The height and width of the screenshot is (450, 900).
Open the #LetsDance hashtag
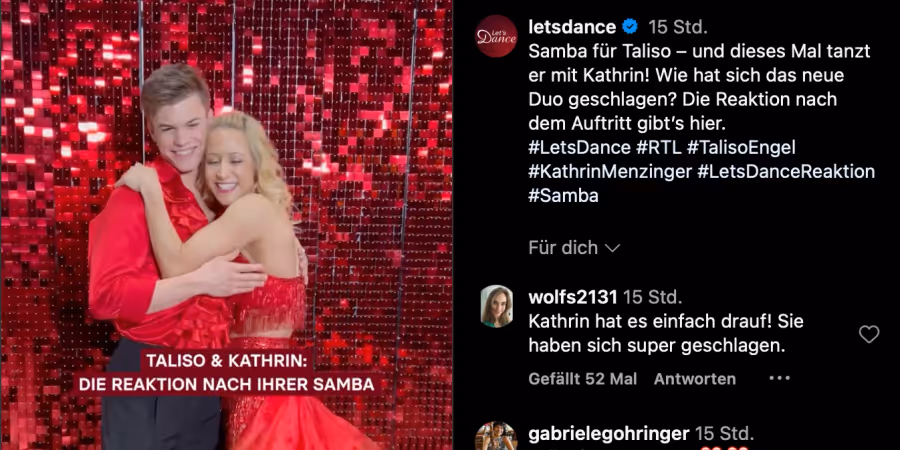click(579, 148)
